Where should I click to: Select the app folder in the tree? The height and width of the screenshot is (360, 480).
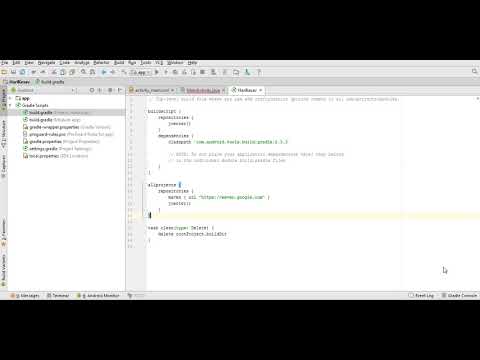point(23,98)
